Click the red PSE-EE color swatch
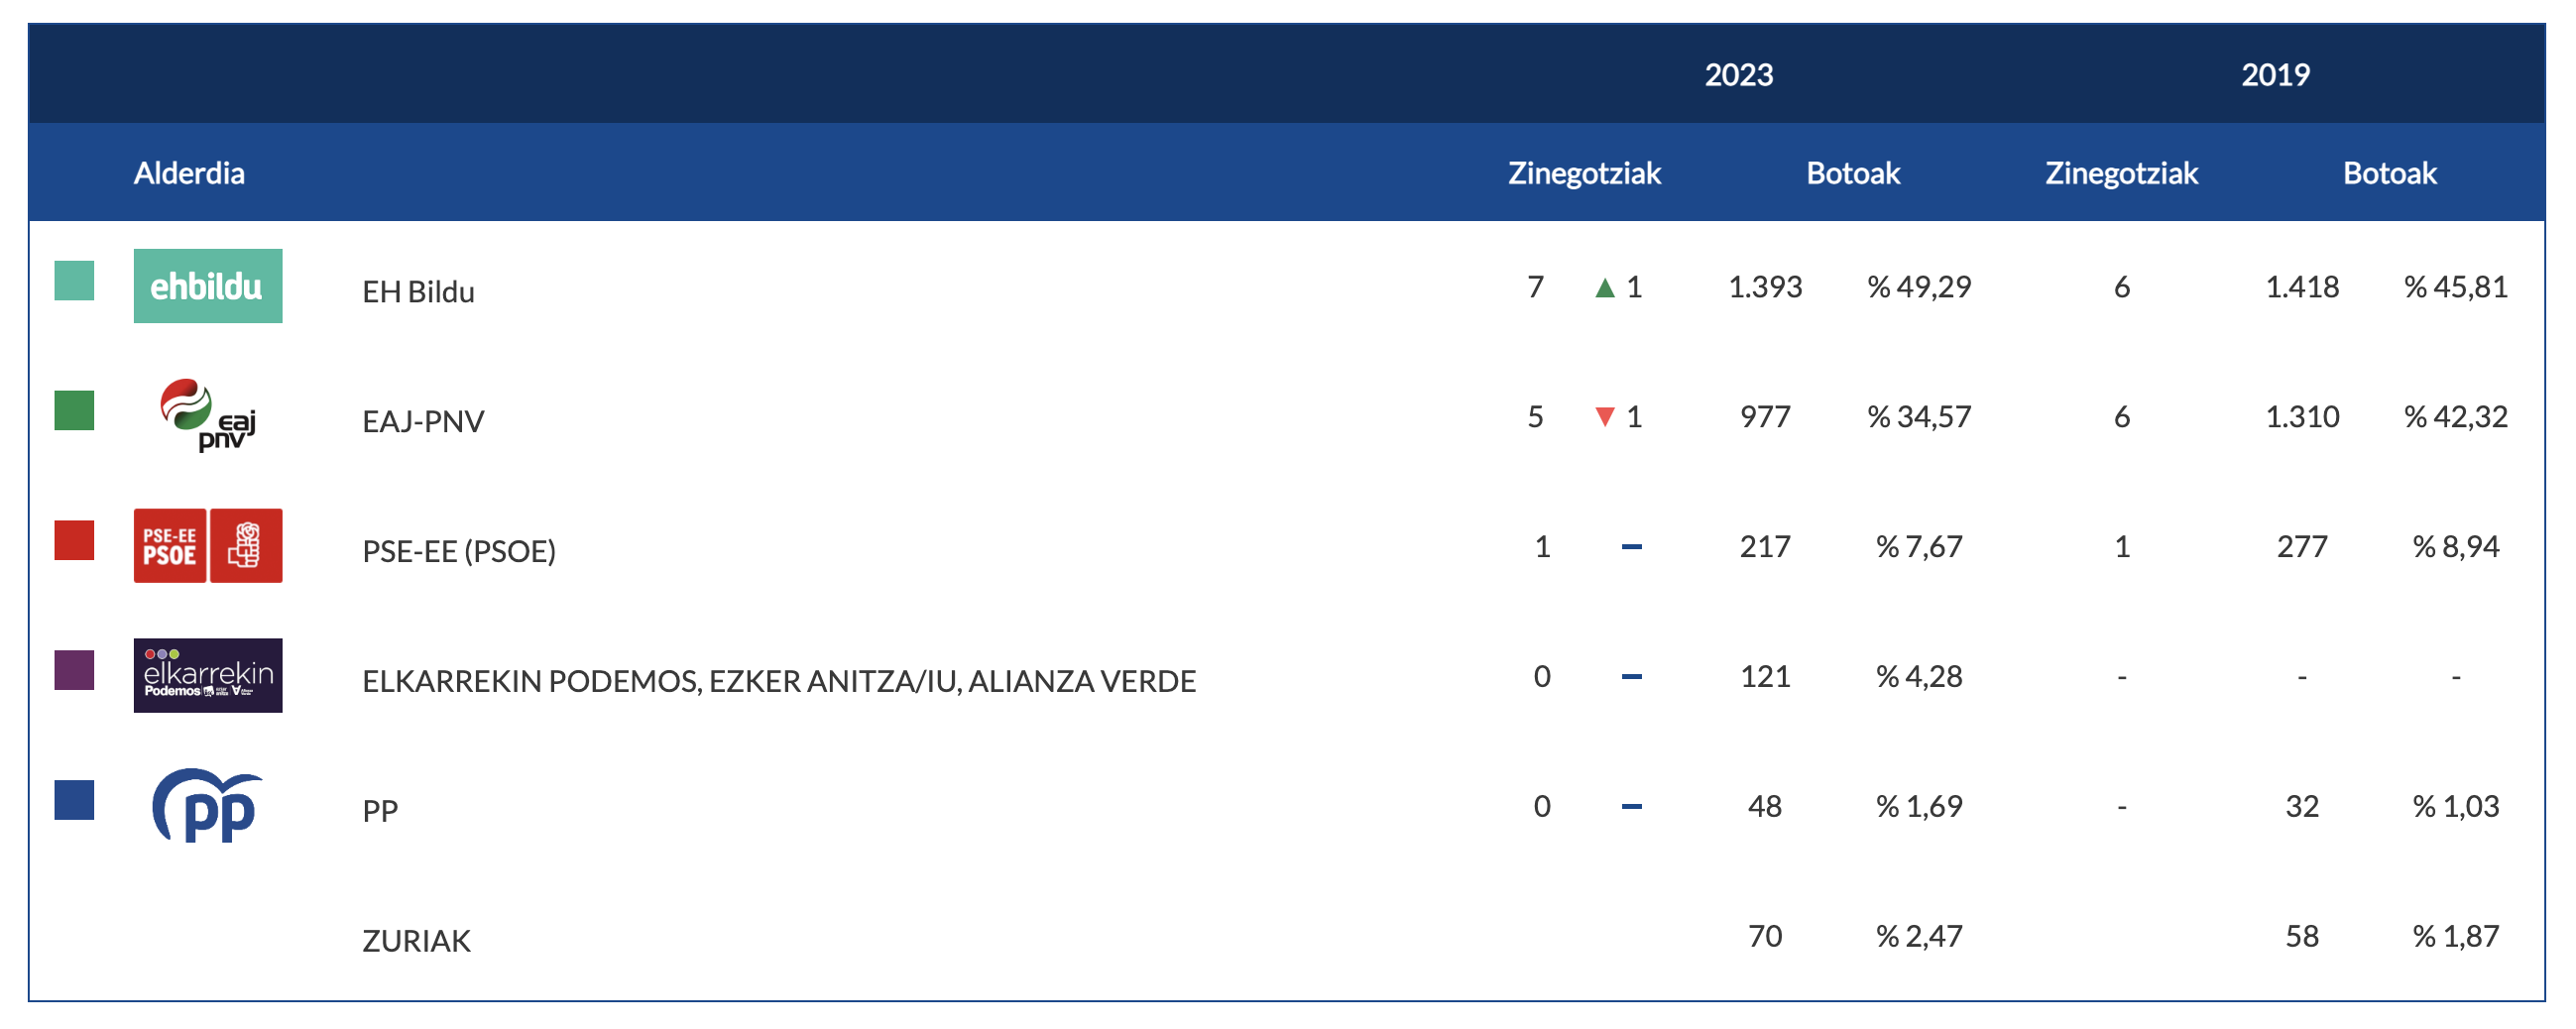Viewport: 2576px width, 1029px height. [x=74, y=541]
